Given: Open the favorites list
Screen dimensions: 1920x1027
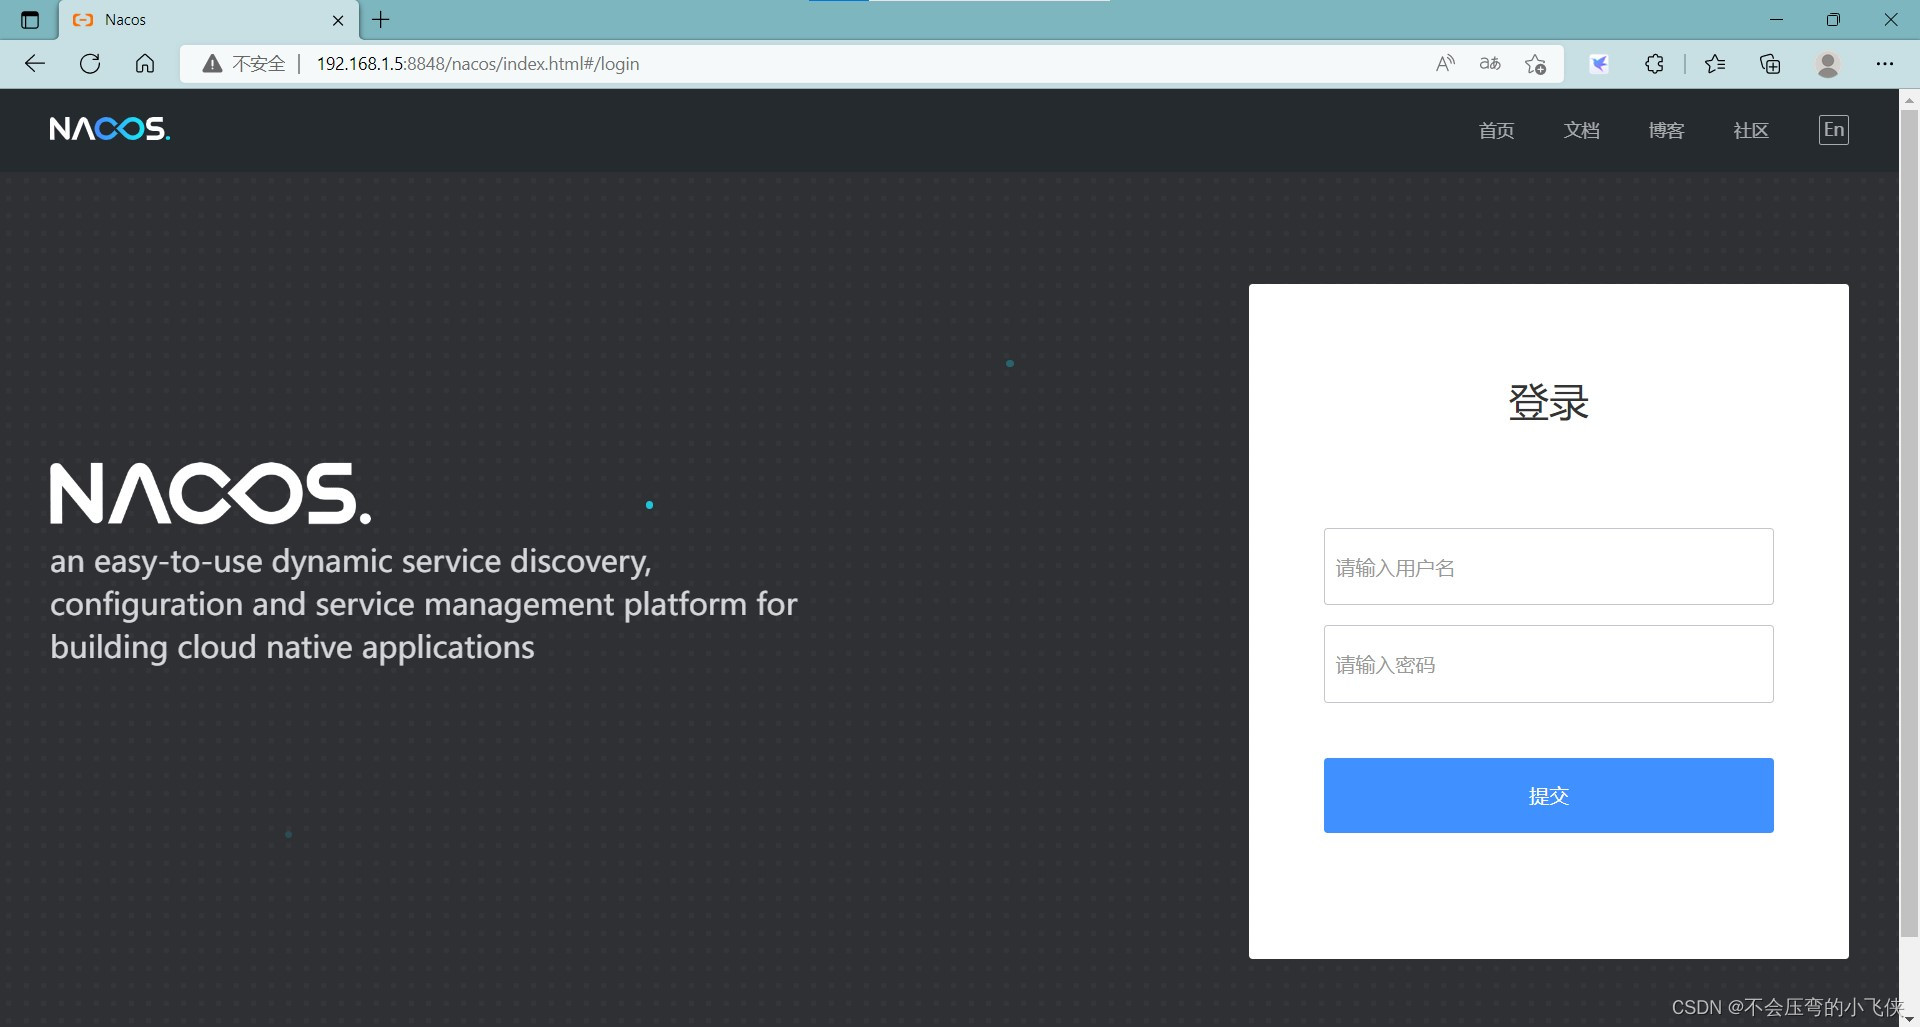Looking at the screenshot, I should tap(1715, 64).
